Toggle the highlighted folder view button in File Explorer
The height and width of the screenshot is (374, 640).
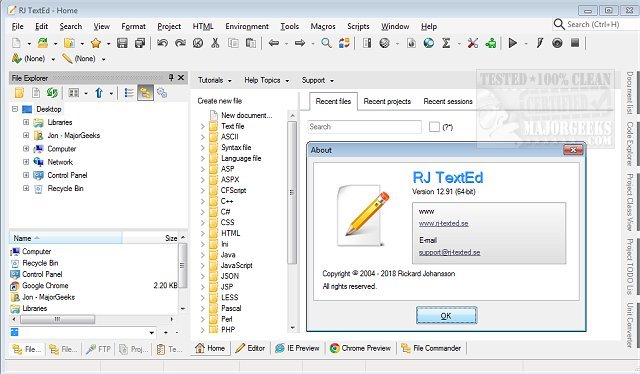point(145,93)
